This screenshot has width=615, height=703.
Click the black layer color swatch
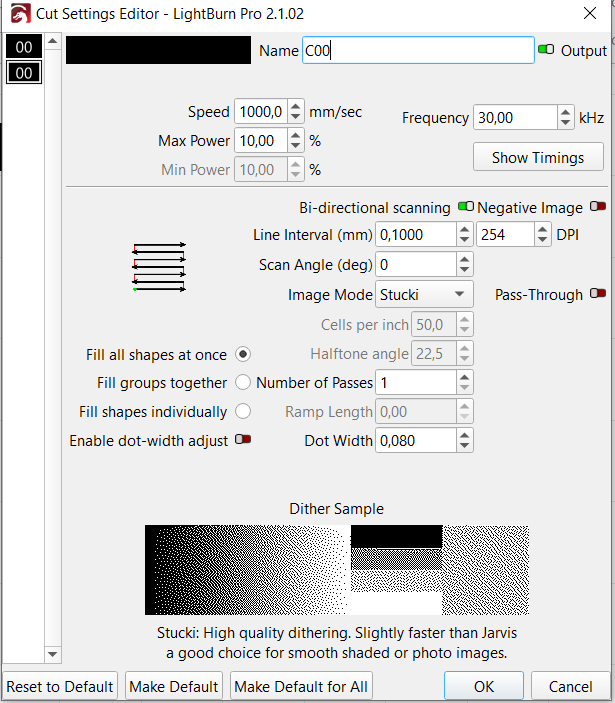click(x=159, y=50)
